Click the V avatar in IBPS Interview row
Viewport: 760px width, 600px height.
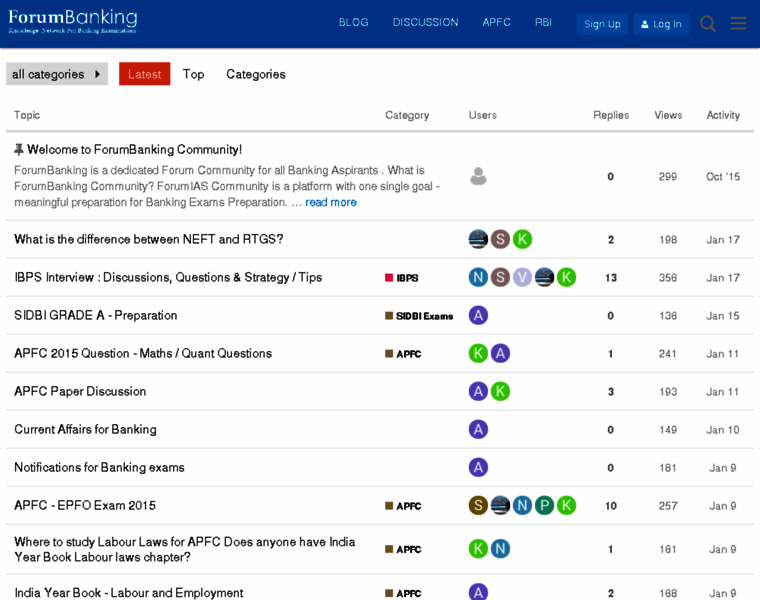tap(522, 277)
